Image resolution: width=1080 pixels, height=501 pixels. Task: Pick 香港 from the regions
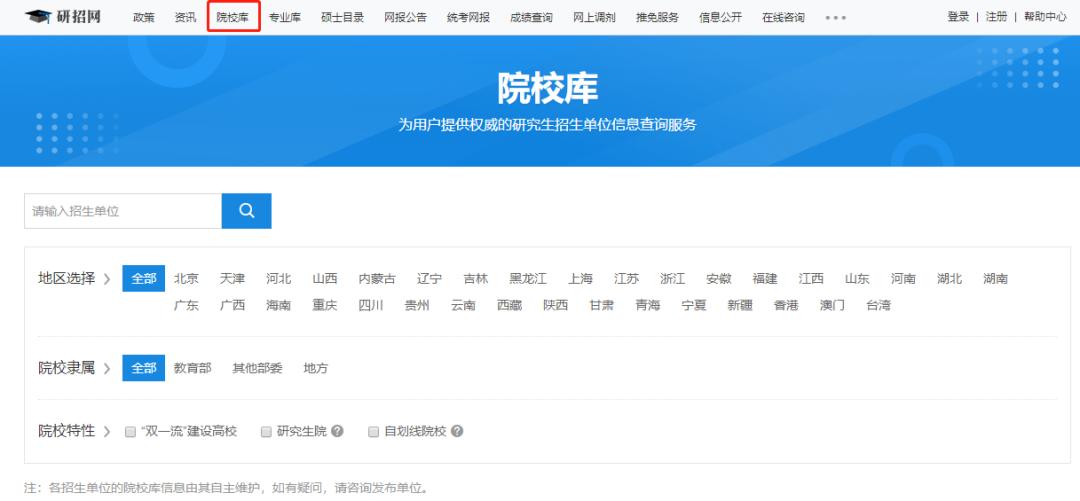pos(787,305)
